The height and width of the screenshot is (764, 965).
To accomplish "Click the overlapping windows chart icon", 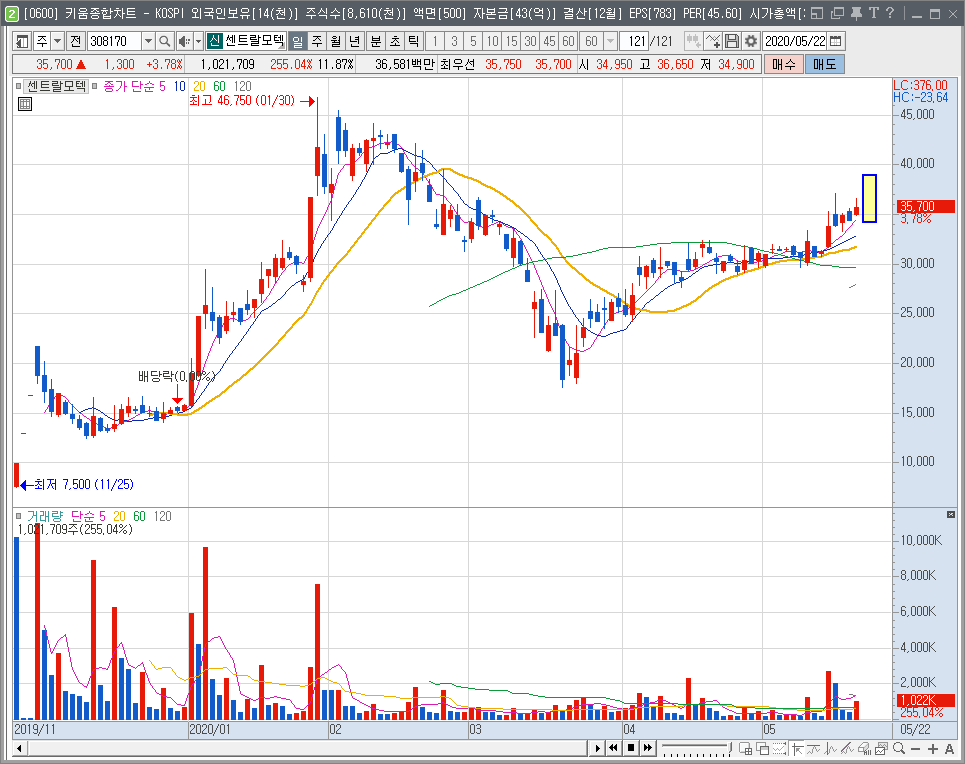I will pos(763,749).
